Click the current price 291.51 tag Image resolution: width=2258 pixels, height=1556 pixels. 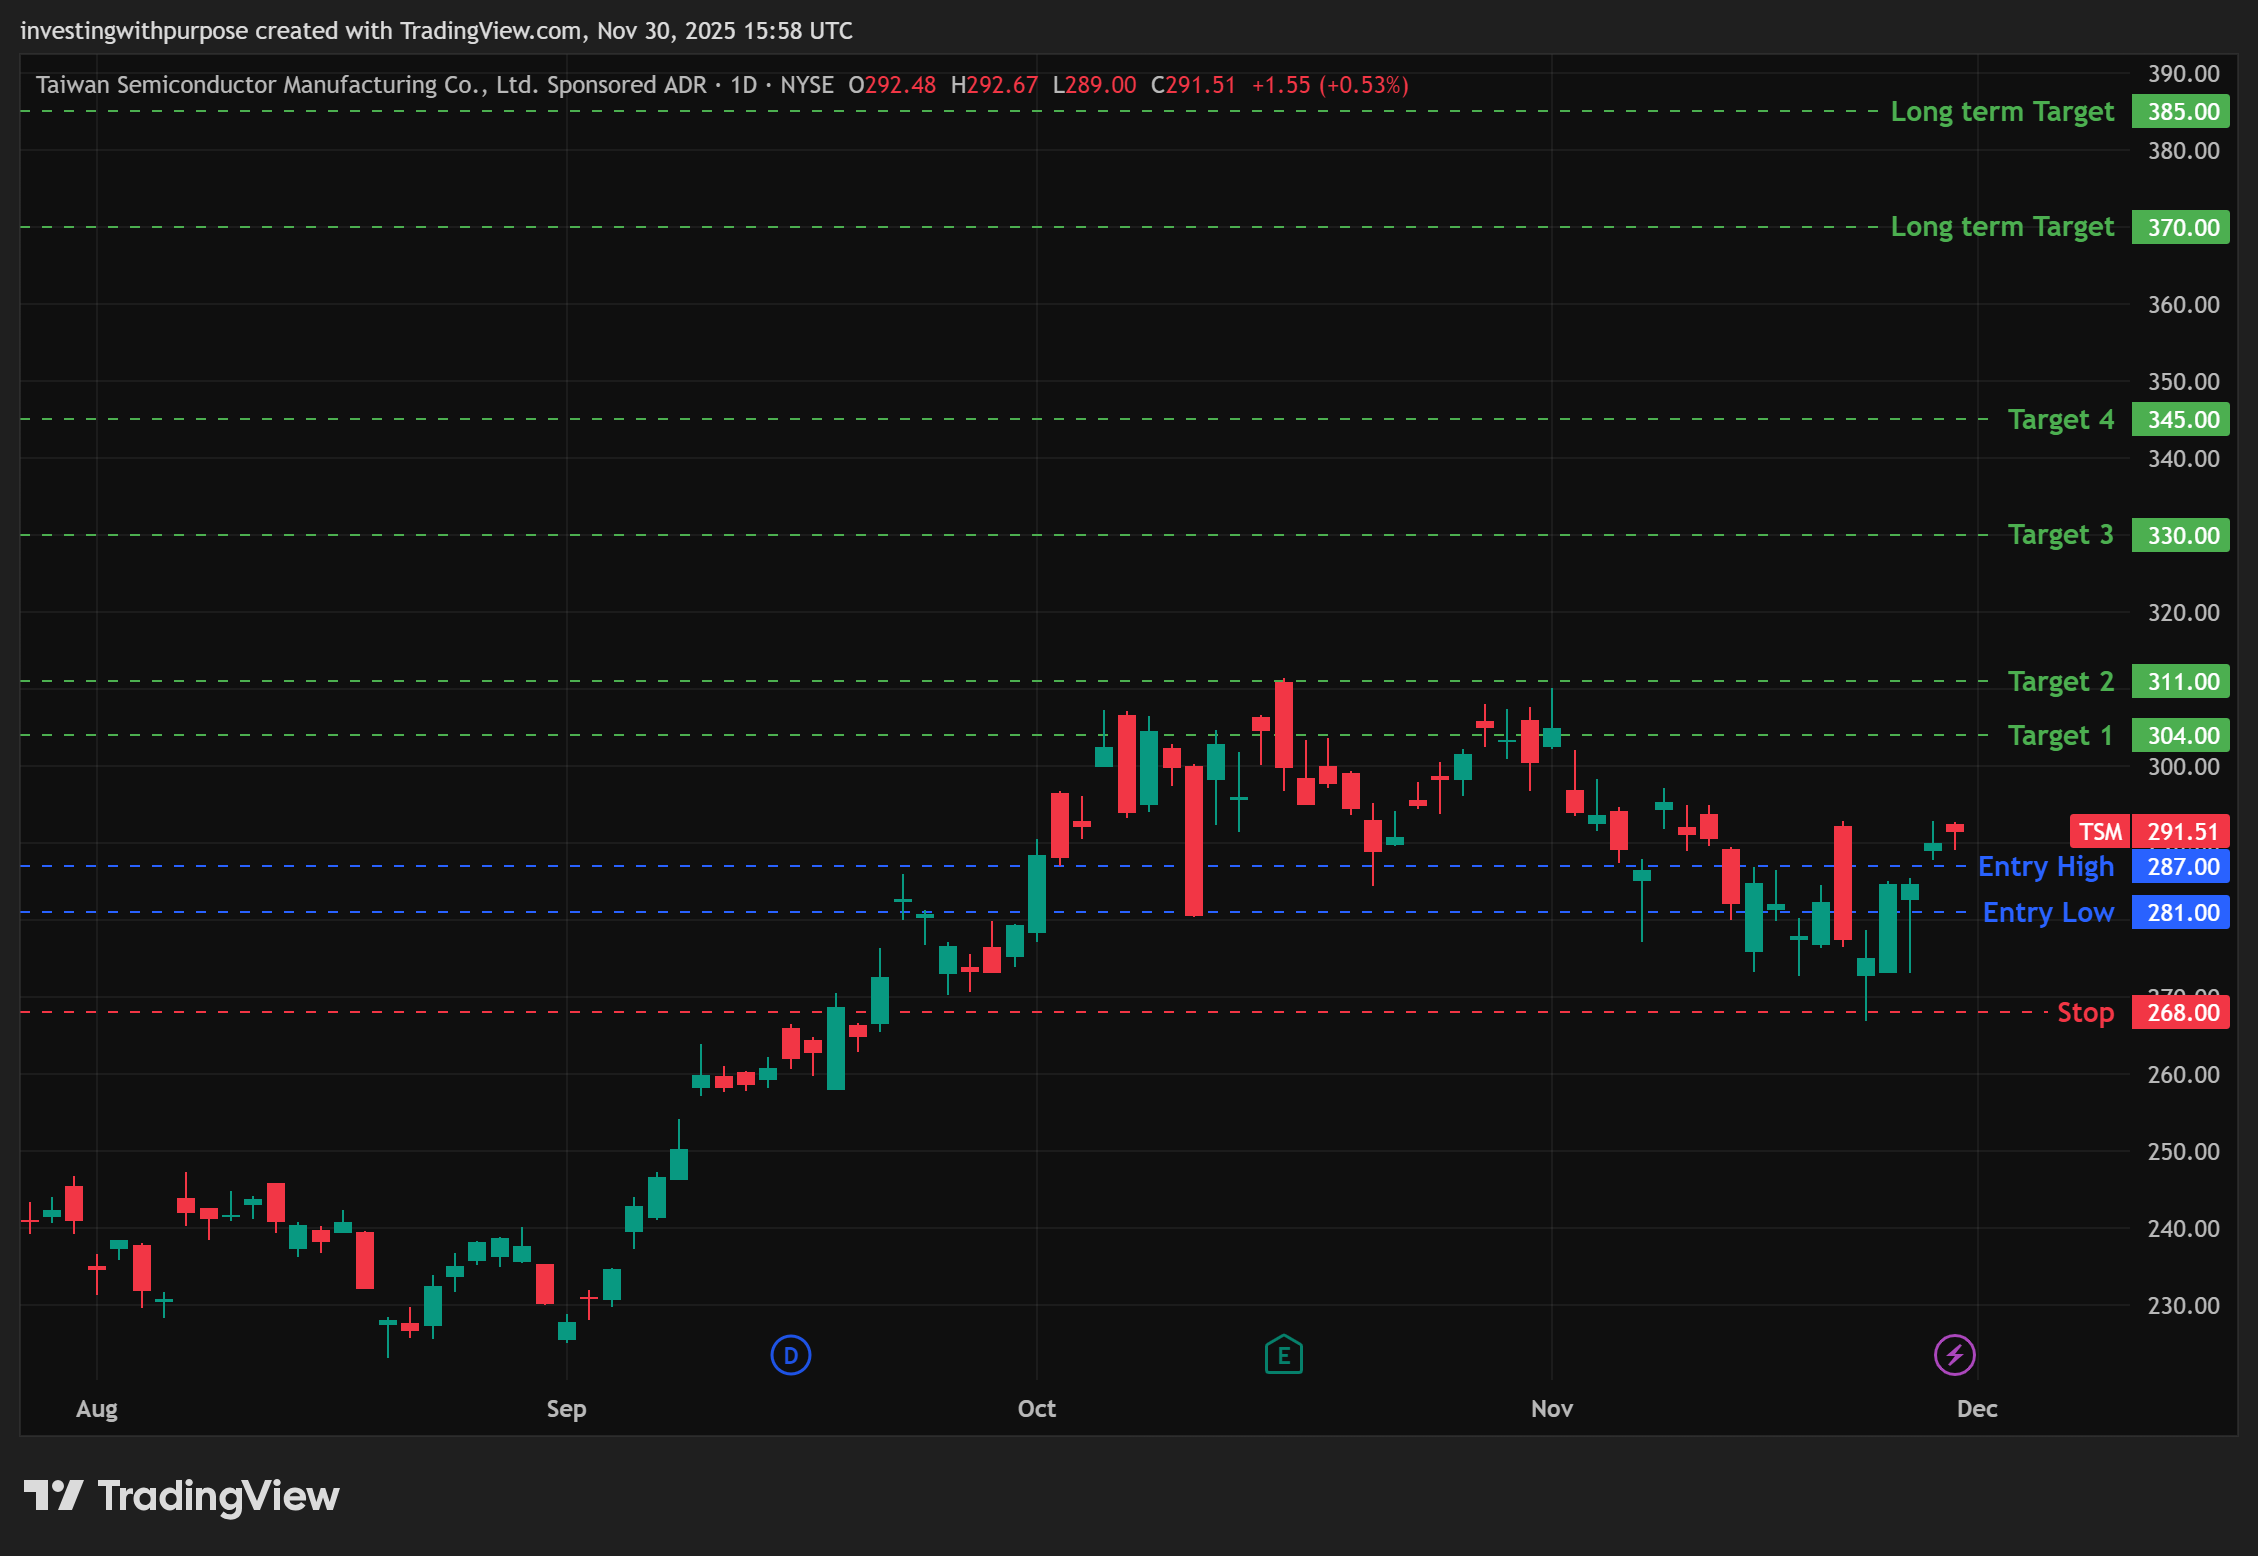click(2182, 831)
